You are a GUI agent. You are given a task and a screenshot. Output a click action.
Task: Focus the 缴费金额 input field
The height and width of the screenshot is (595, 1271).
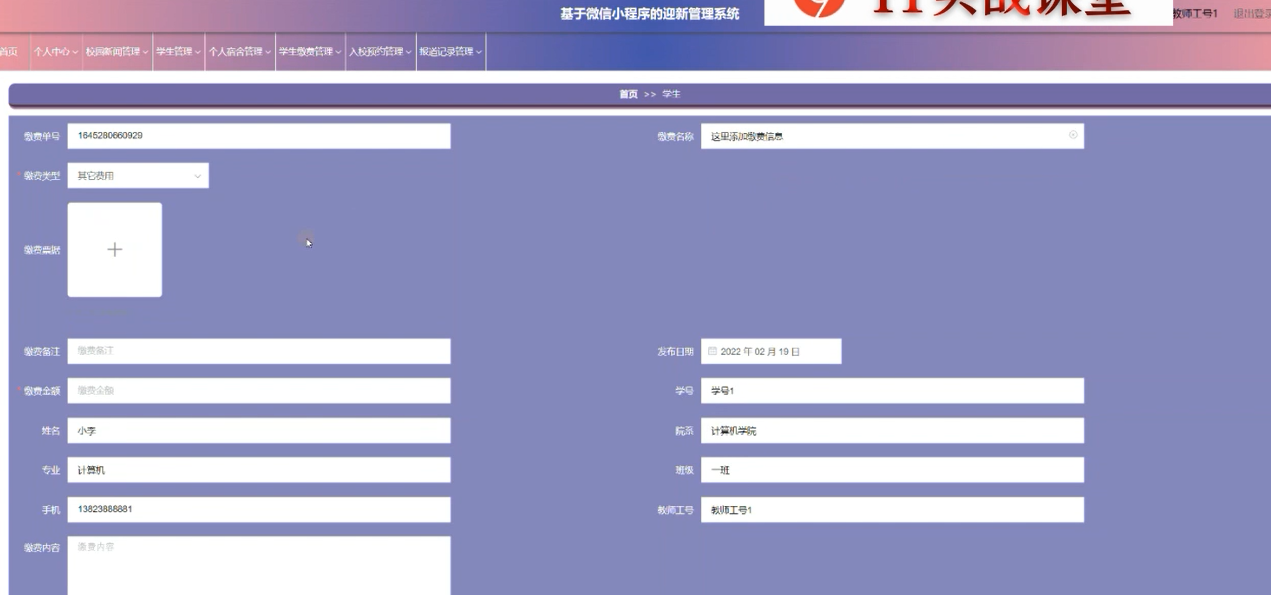coord(259,391)
